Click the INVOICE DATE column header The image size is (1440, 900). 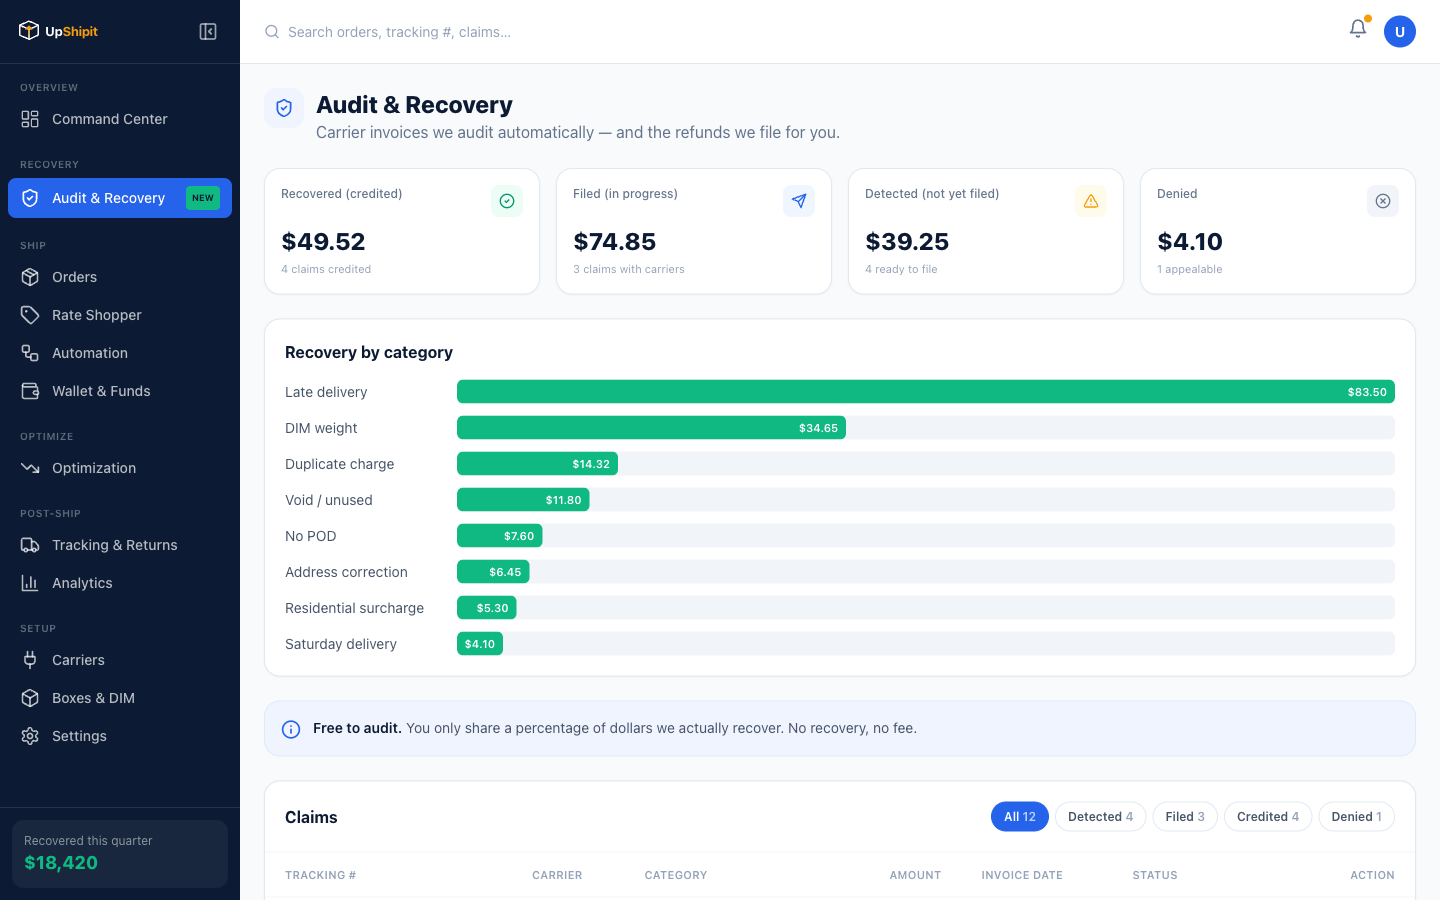pyautogui.click(x=1022, y=875)
